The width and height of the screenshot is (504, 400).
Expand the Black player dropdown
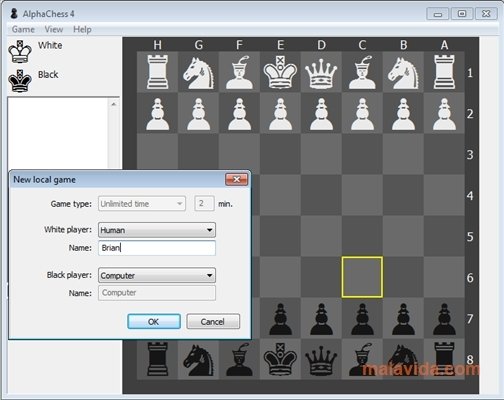coord(157,275)
